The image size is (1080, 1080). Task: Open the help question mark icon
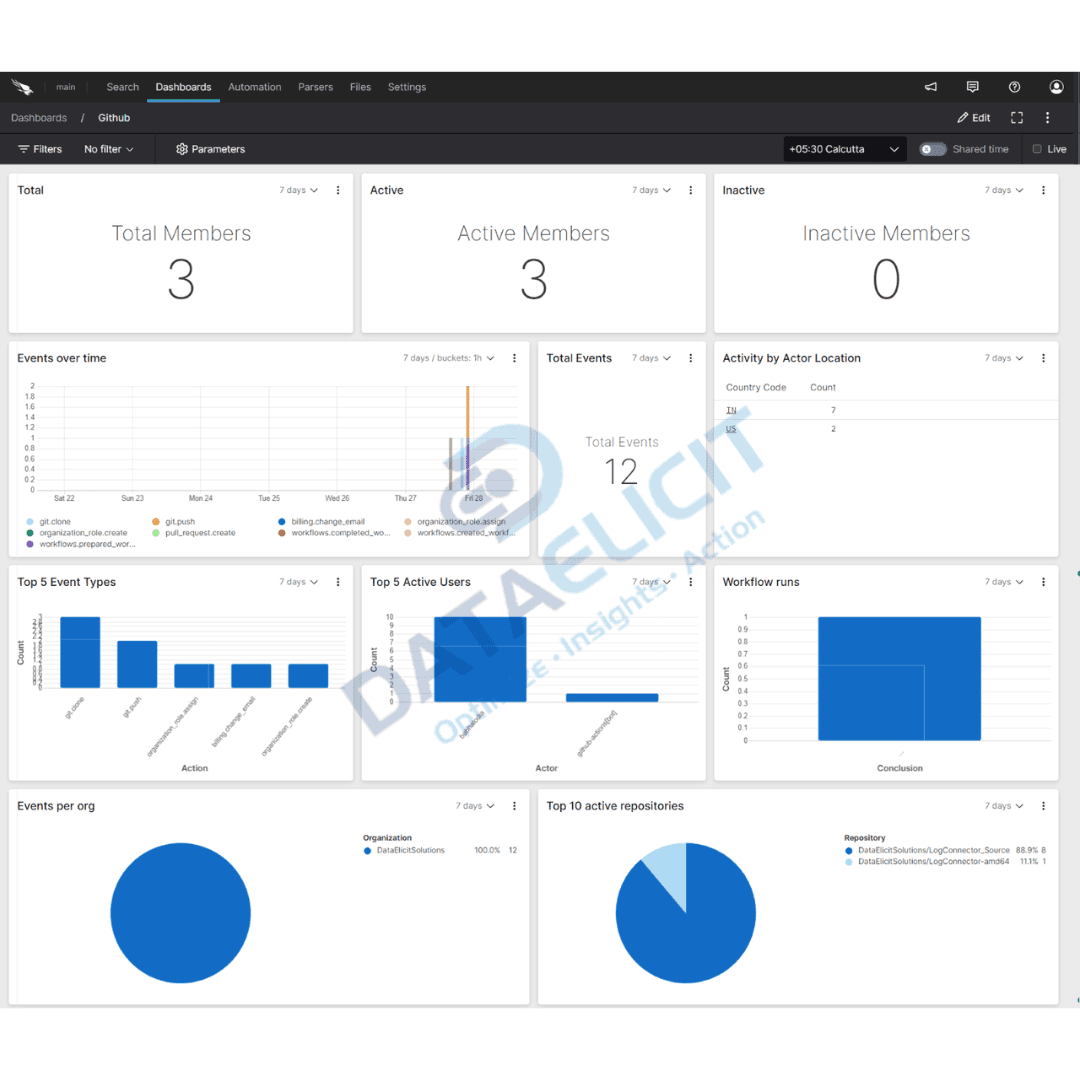1014,87
